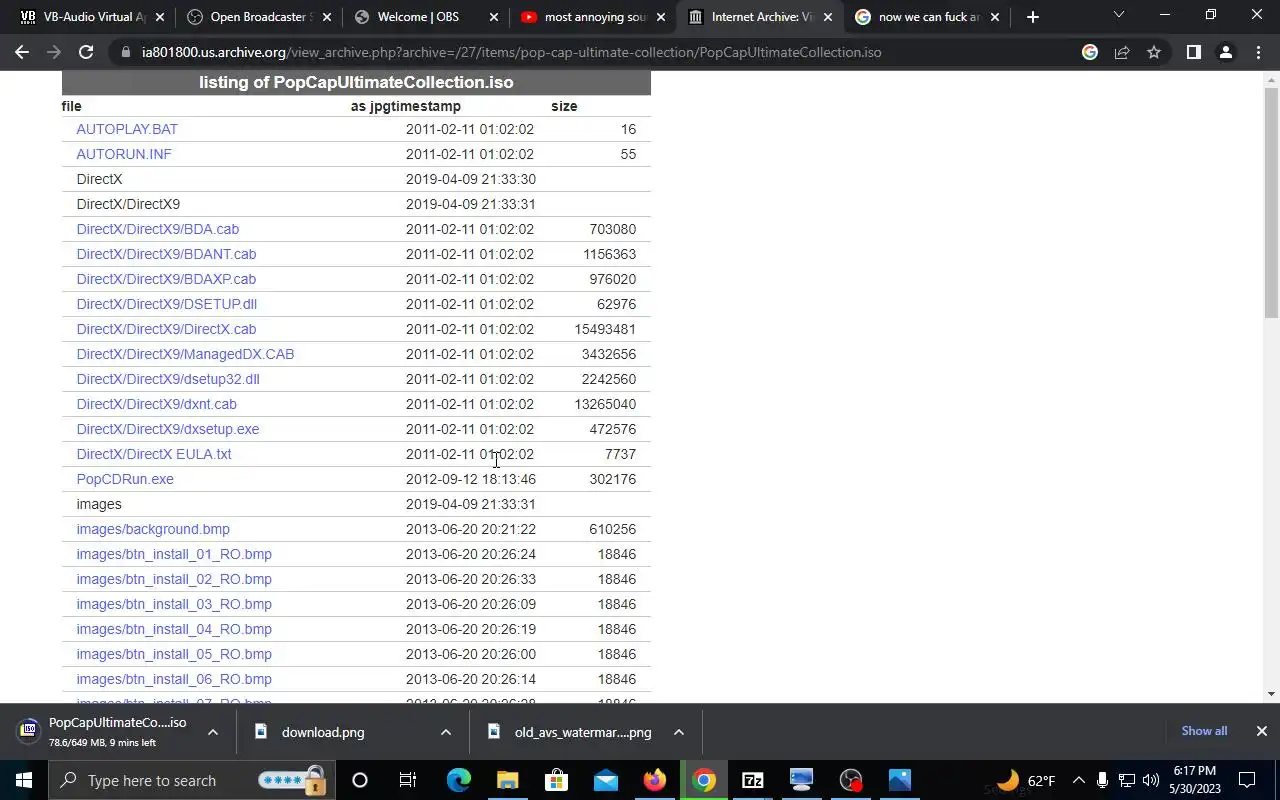
Task: Open the browser side panel
Action: click(x=1193, y=52)
